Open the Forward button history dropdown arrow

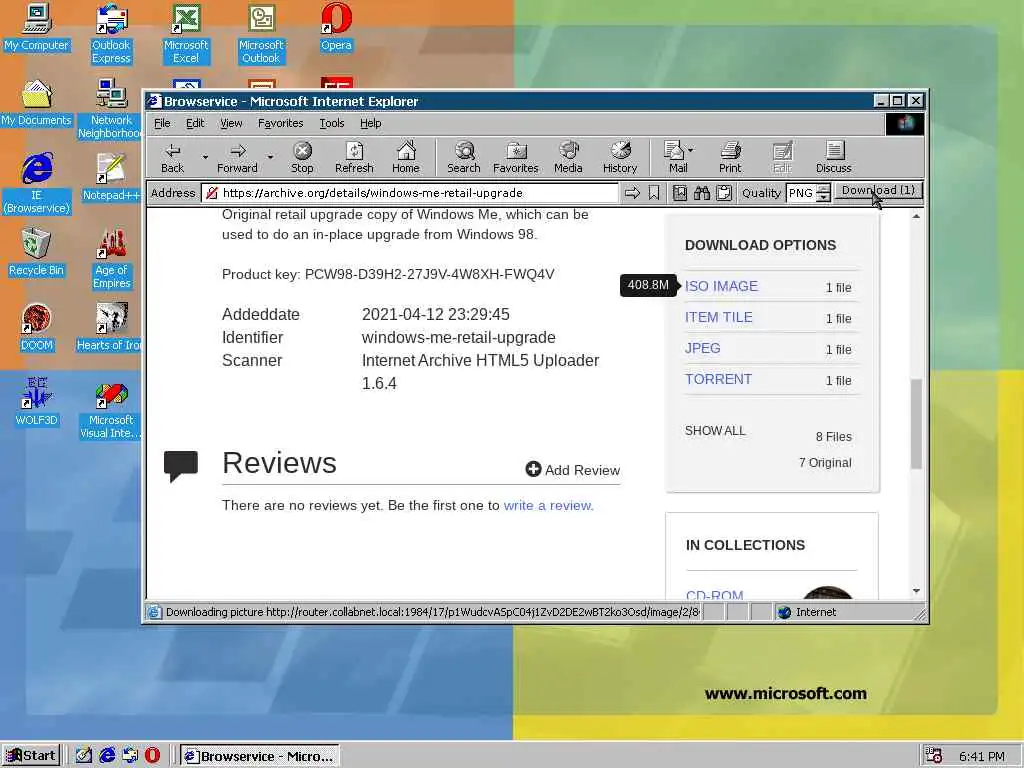(x=270, y=157)
